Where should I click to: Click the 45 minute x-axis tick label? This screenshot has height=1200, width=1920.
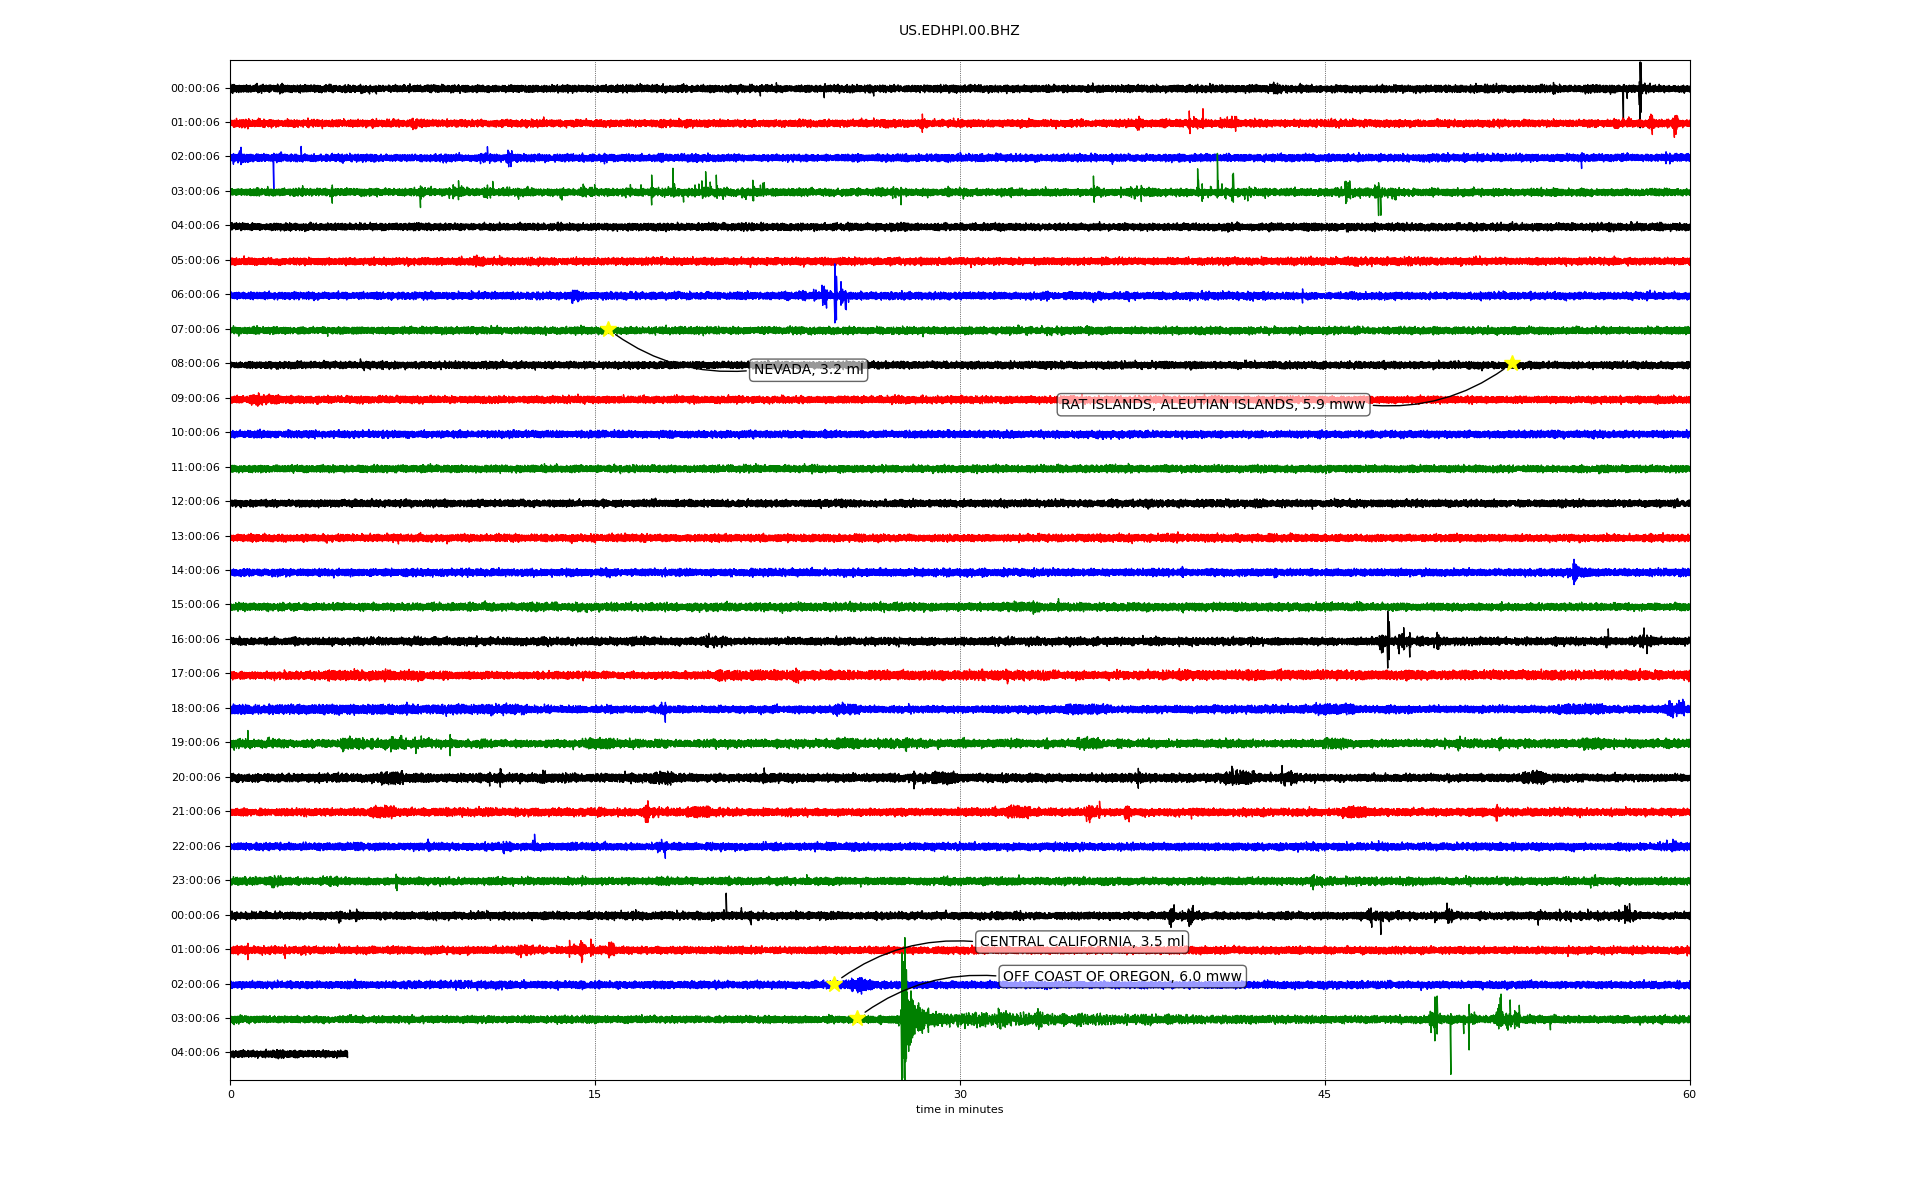point(1324,1094)
